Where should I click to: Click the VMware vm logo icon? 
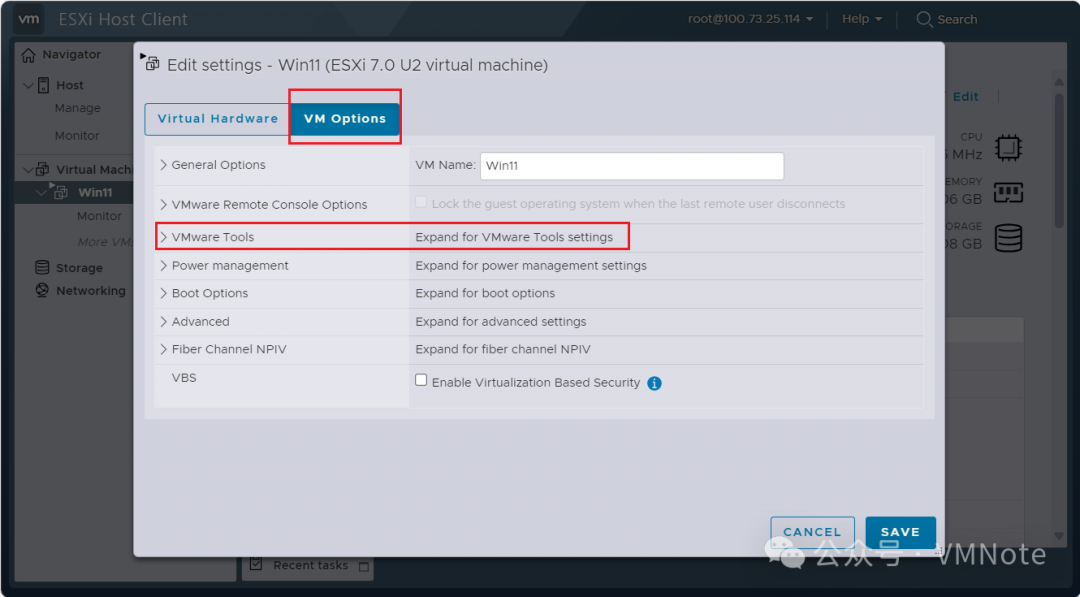coord(28,19)
